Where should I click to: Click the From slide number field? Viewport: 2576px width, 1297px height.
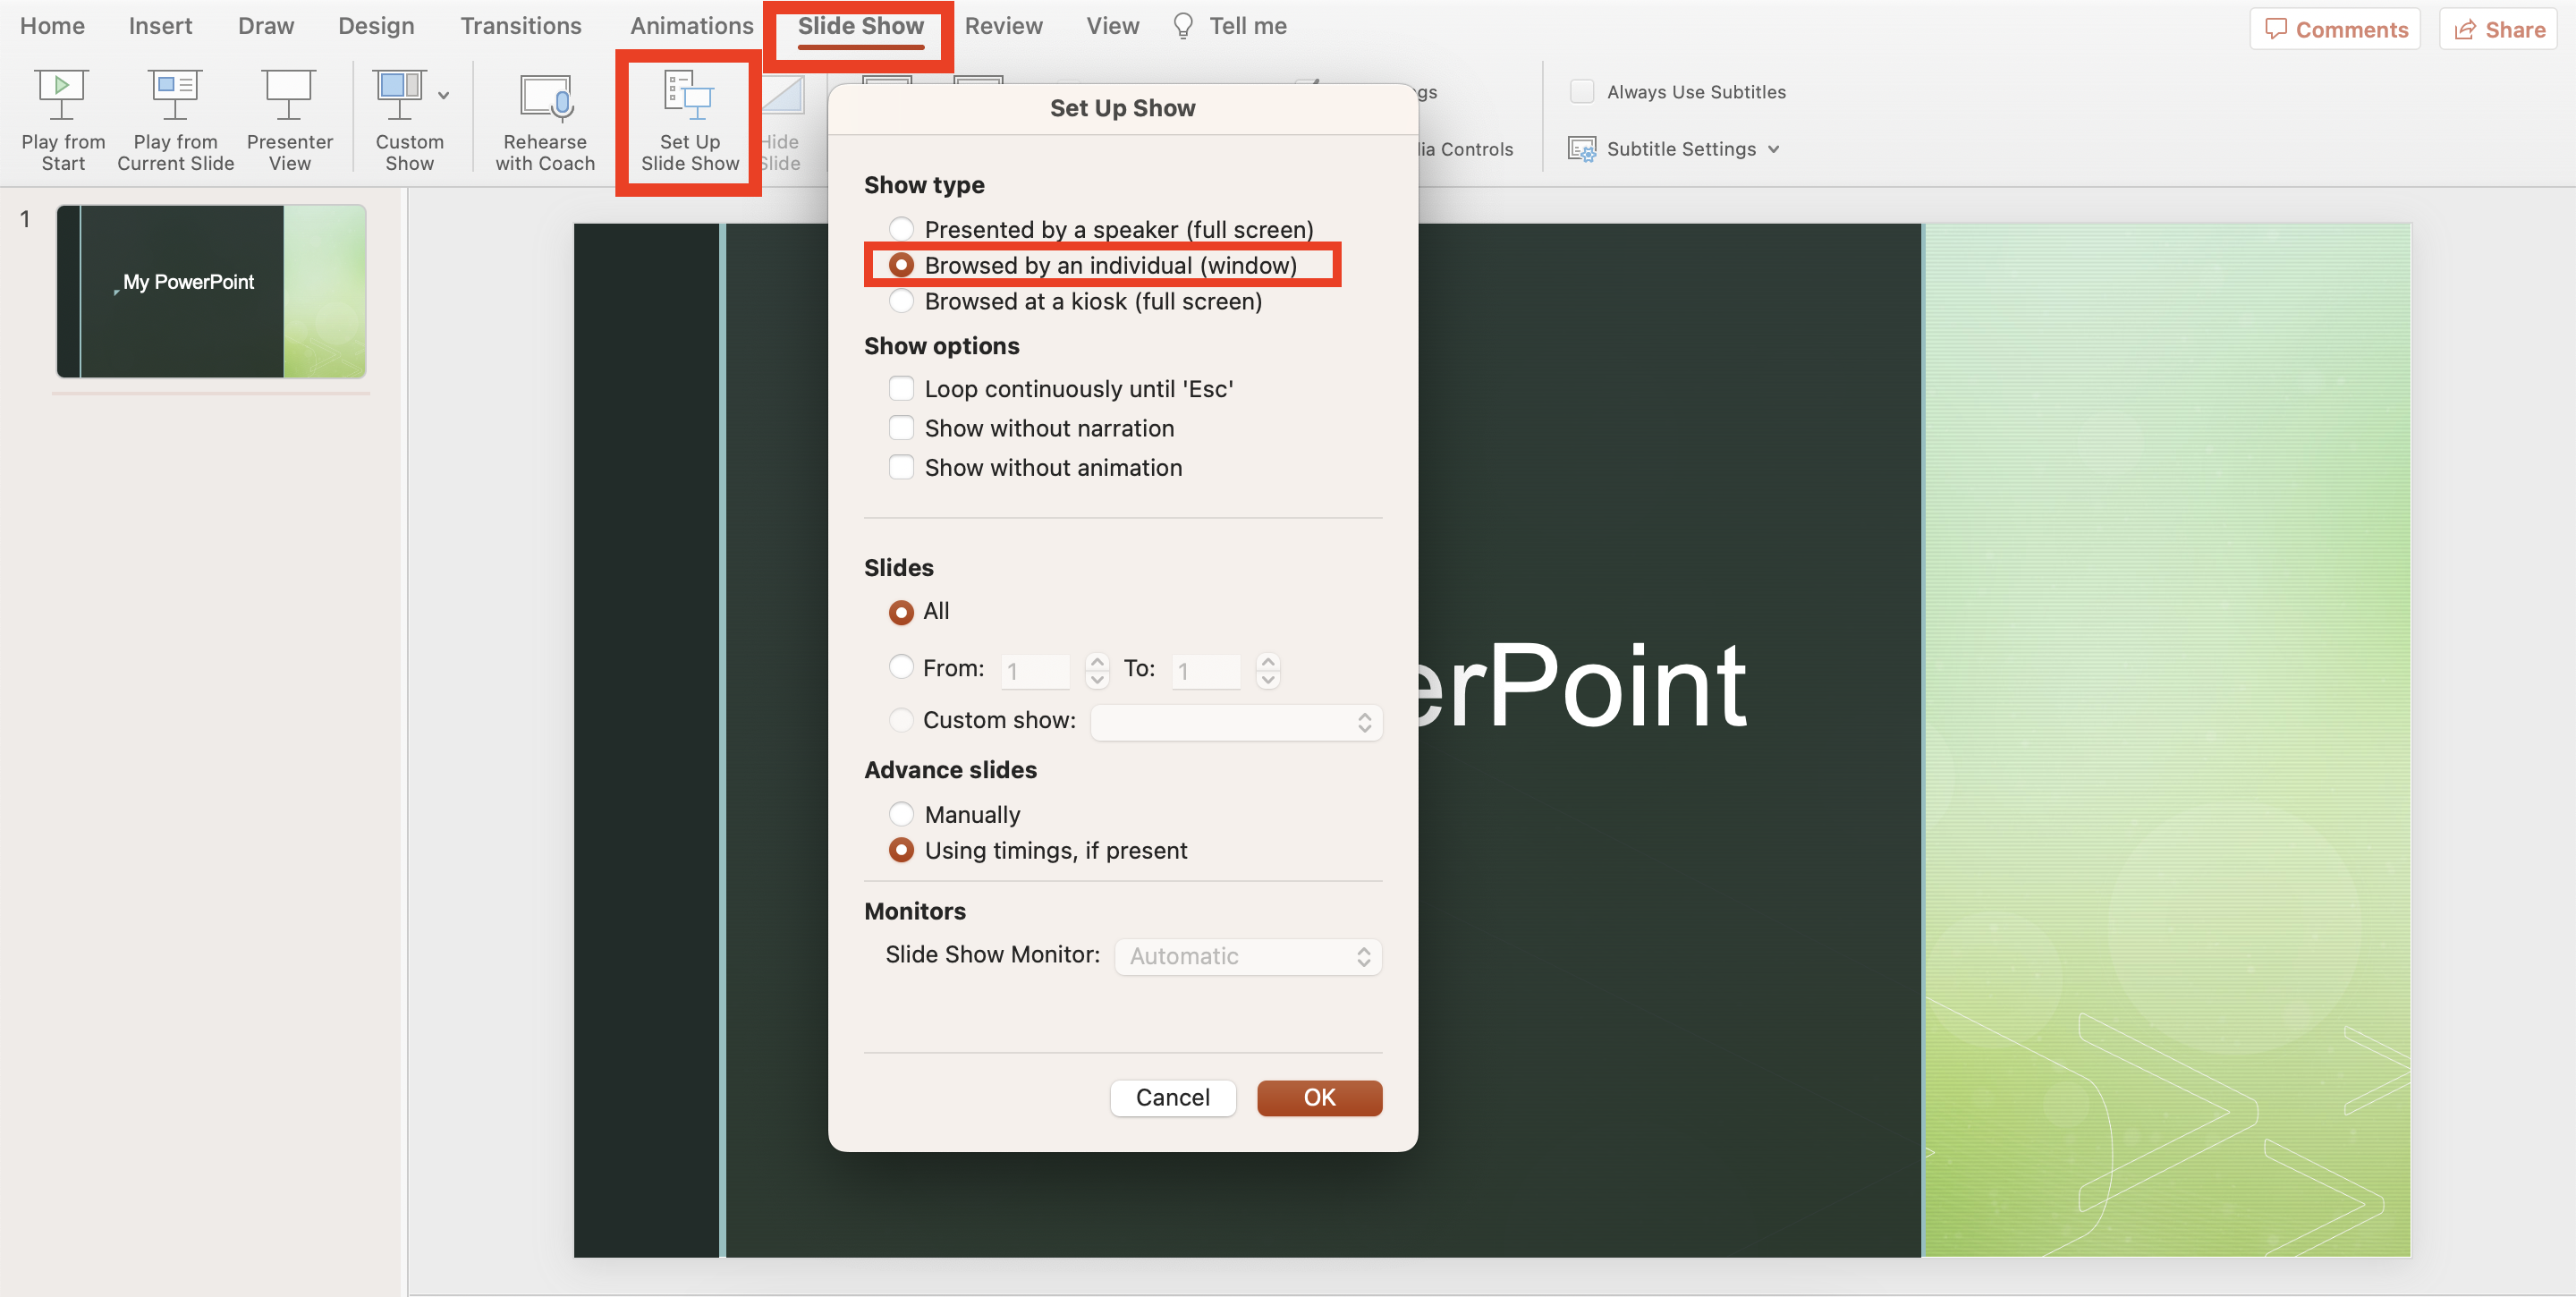1034,671
